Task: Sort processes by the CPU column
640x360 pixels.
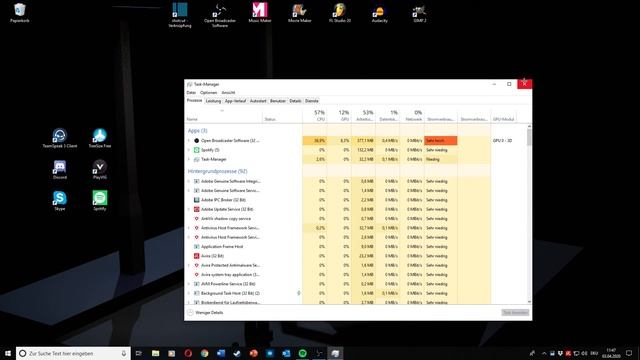Action: point(315,115)
